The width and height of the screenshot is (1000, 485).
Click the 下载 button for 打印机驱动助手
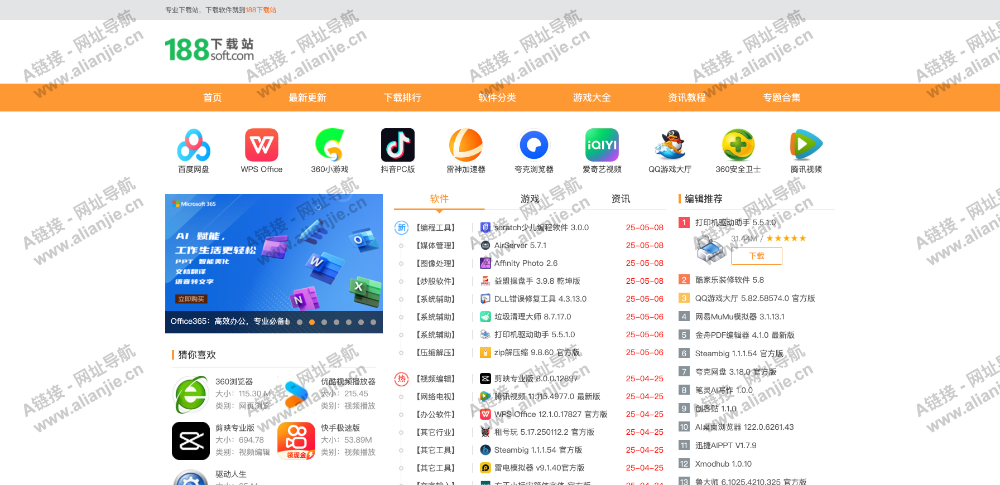(756, 256)
